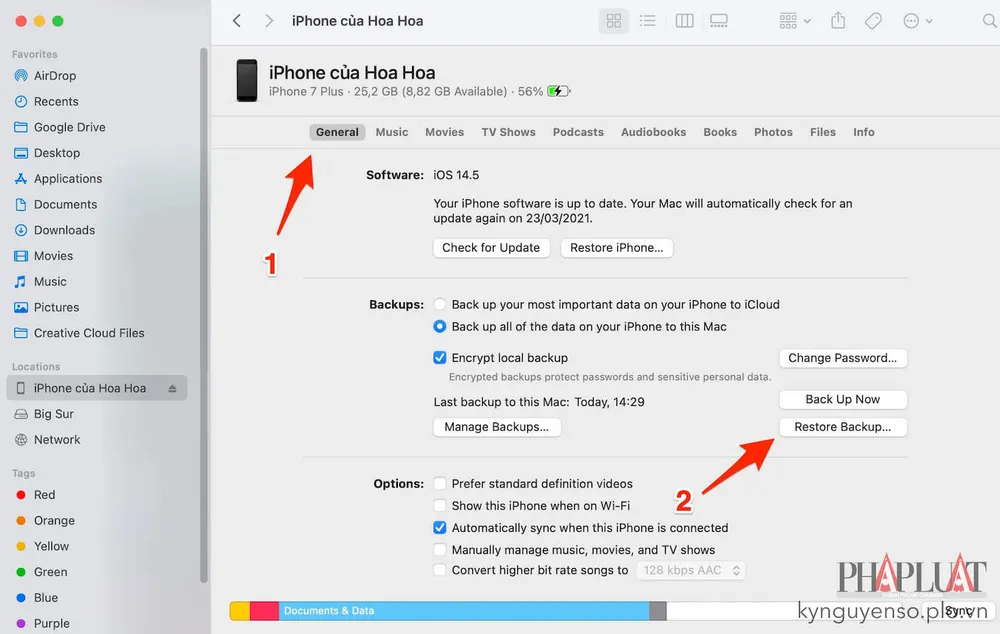The width and height of the screenshot is (1000, 634).
Task: Switch to the TV Shows tab
Action: (x=508, y=132)
